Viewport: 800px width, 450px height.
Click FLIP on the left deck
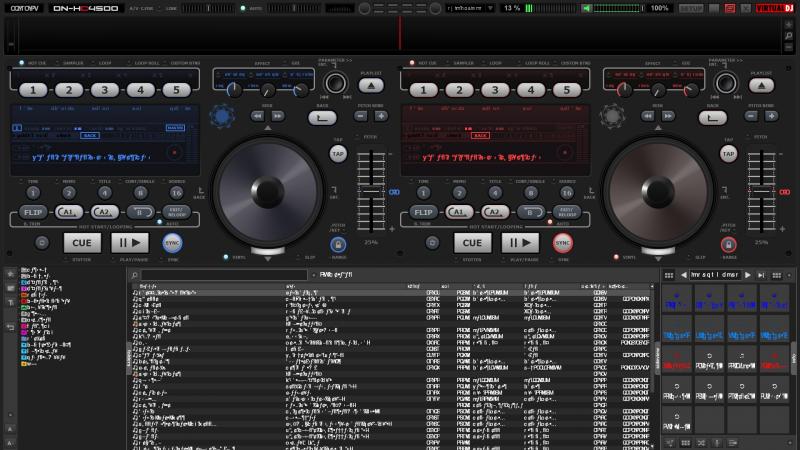click(33, 212)
